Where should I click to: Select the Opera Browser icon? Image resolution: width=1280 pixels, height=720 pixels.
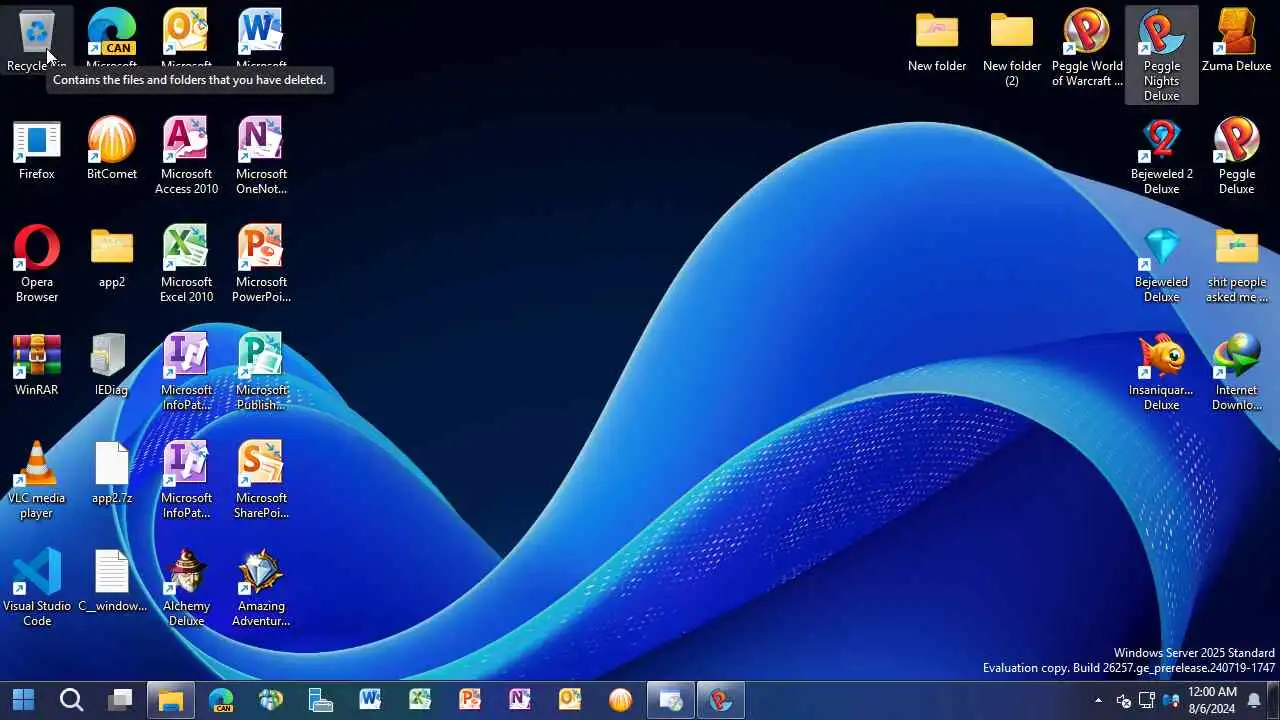point(37,264)
